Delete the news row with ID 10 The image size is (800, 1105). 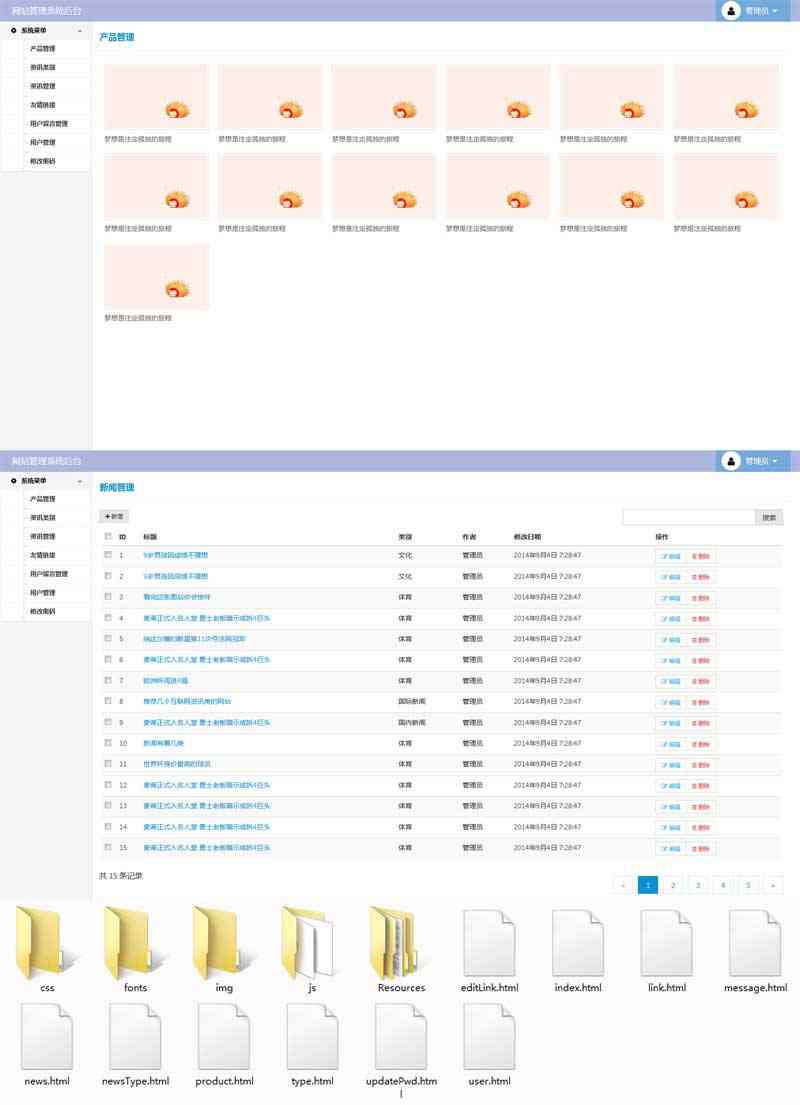[701, 744]
